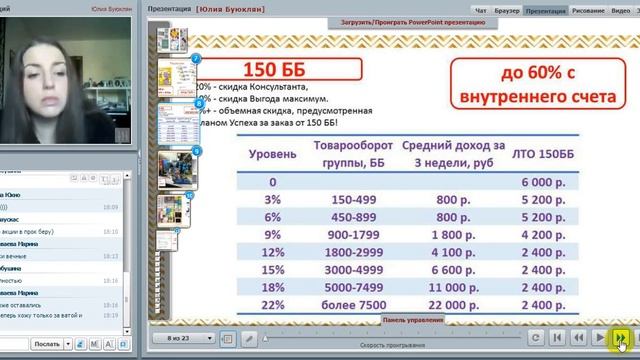Open slide thumbnail number 9
This screenshot has width=640, height=360.
click(177, 170)
